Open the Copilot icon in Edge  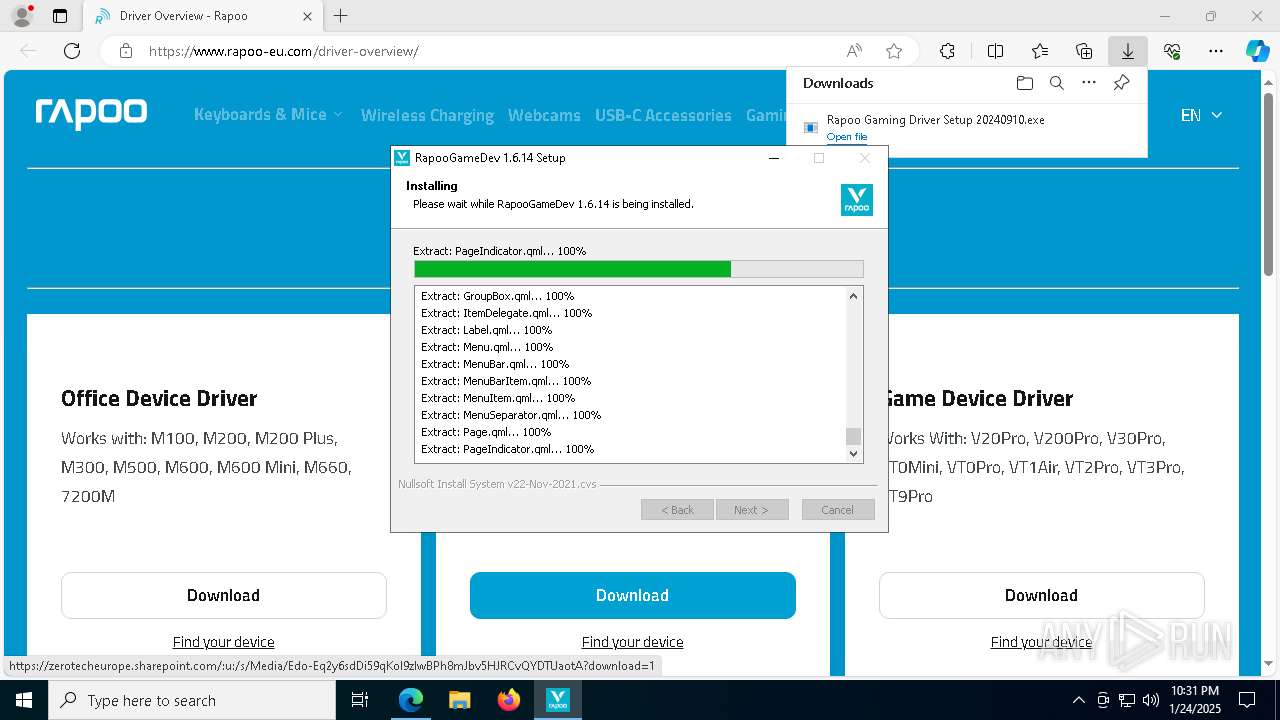[x=1257, y=51]
